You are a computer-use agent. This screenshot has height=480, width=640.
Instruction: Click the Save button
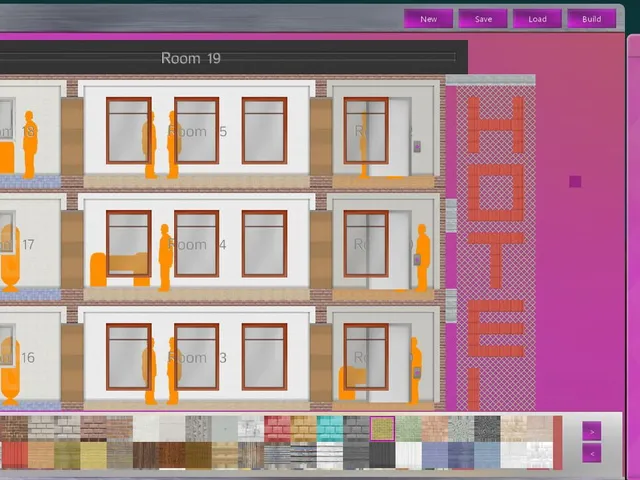pos(483,19)
